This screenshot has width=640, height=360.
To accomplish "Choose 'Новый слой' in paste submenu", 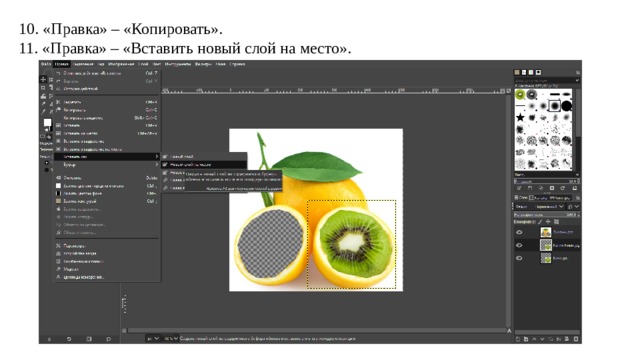I will click(204, 156).
